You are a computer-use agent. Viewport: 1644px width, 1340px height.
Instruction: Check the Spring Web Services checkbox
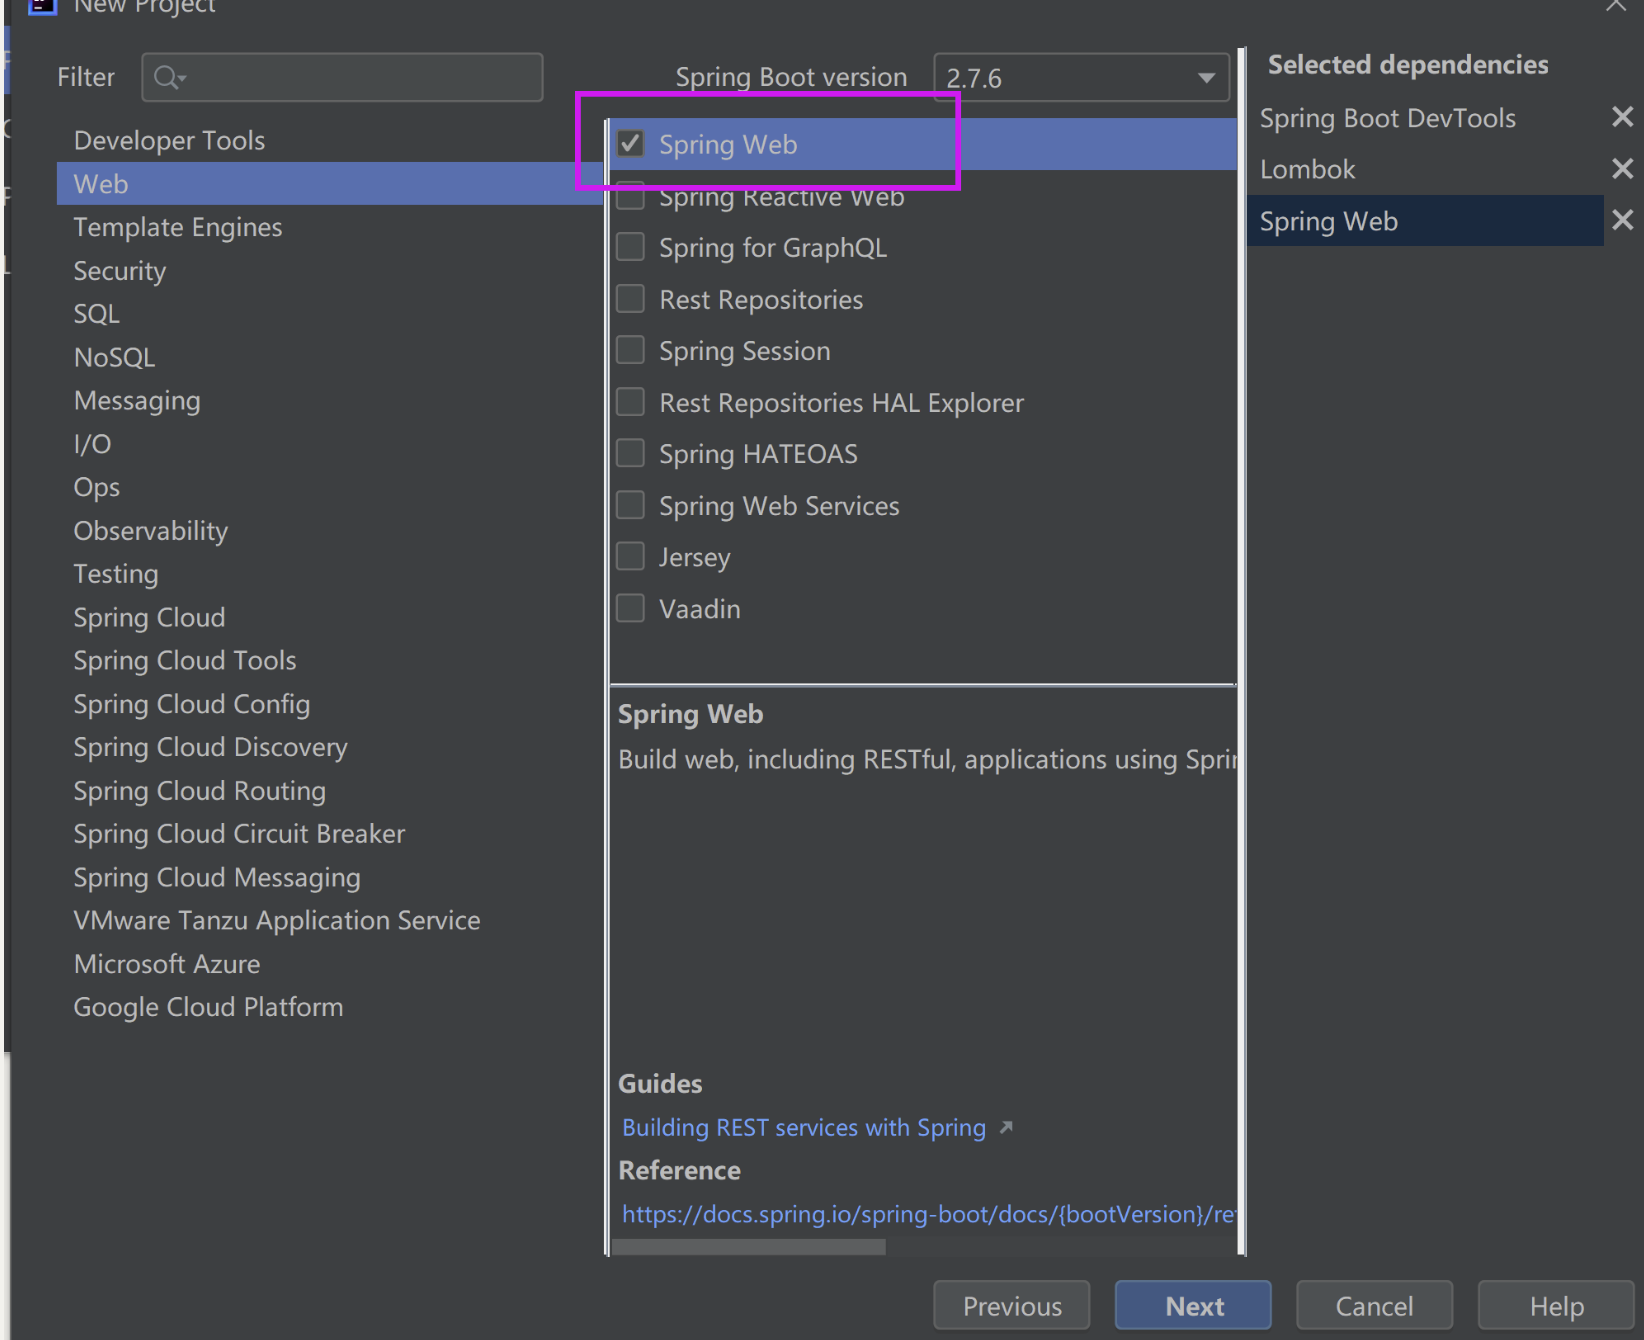[x=630, y=505]
